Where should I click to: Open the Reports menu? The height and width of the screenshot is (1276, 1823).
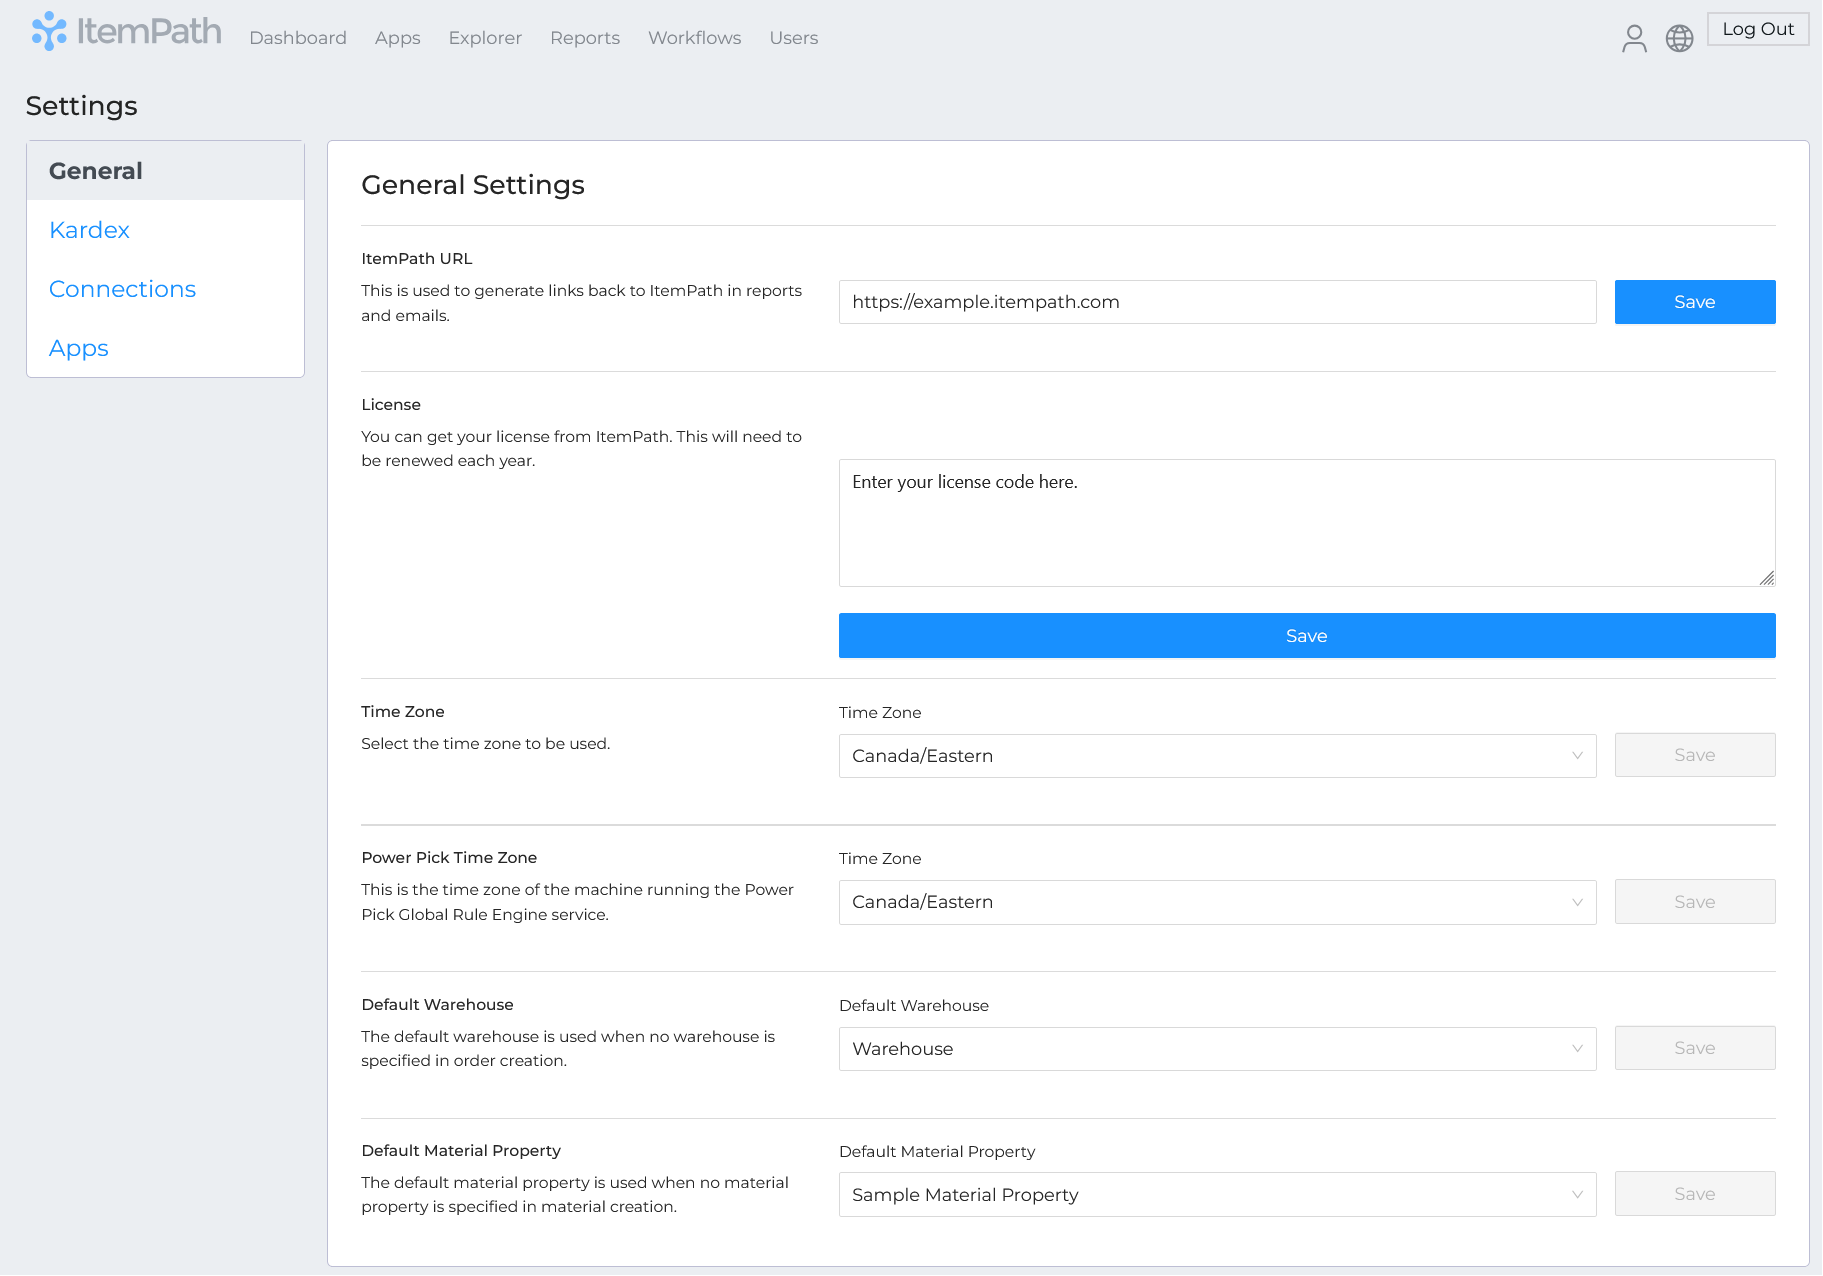585,38
